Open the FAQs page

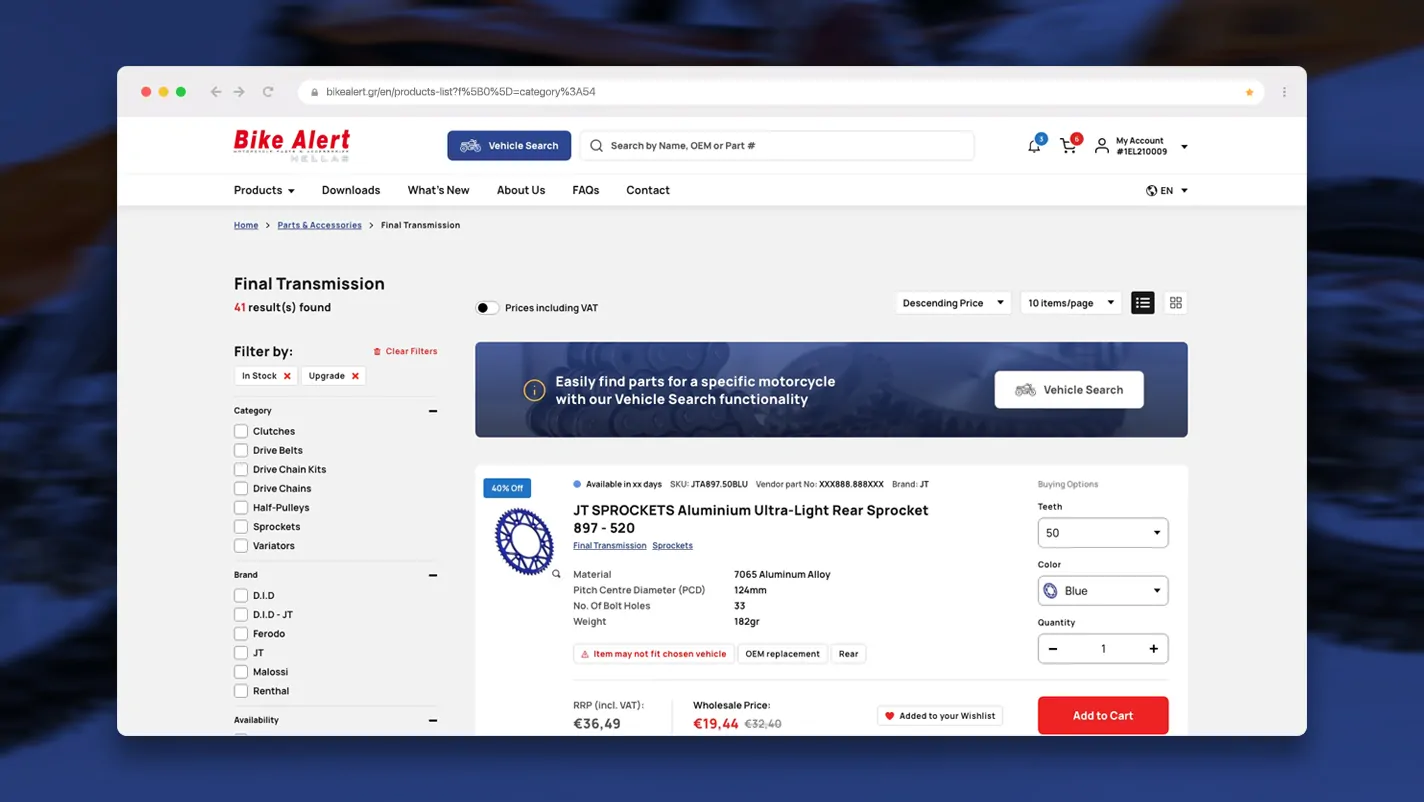click(586, 190)
